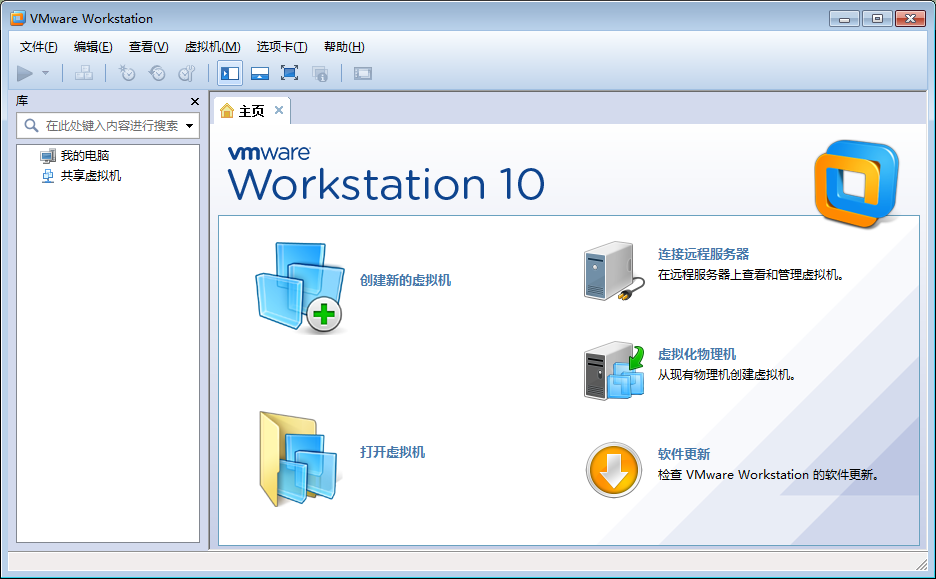
Task: Click the power on play button
Action: point(24,73)
